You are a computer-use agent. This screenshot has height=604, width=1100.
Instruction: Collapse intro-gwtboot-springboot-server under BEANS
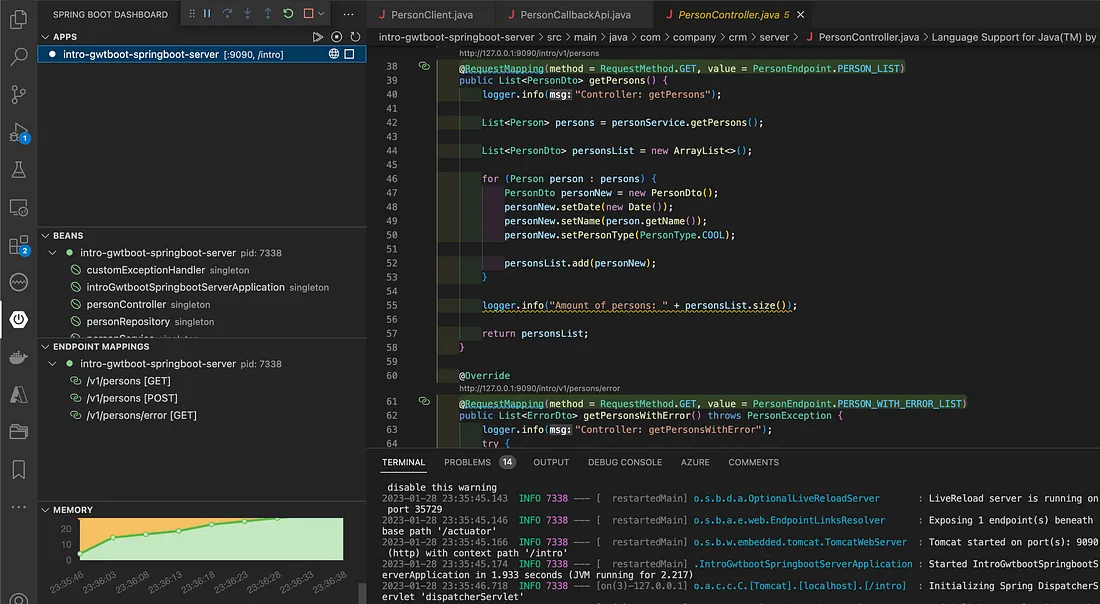tap(53, 253)
